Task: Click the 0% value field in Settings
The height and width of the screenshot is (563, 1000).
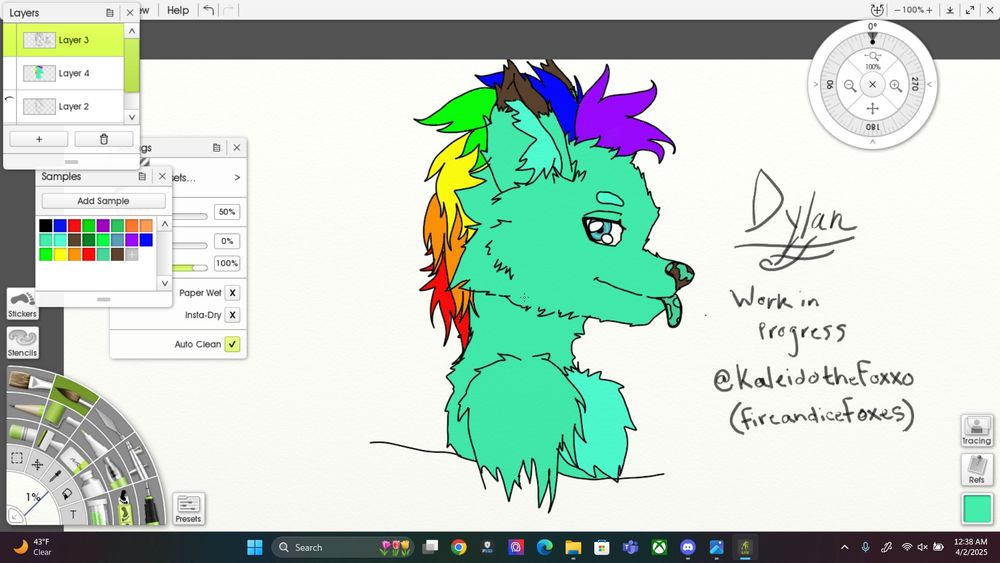Action: [227, 241]
